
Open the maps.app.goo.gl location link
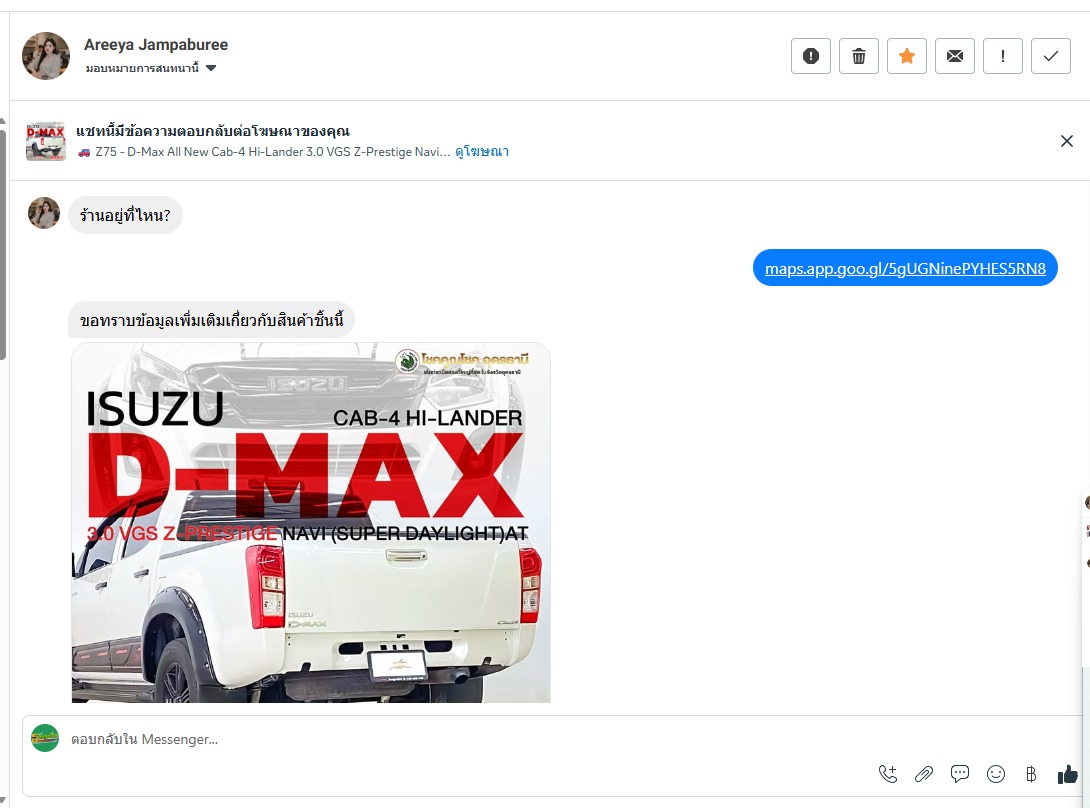pos(905,268)
